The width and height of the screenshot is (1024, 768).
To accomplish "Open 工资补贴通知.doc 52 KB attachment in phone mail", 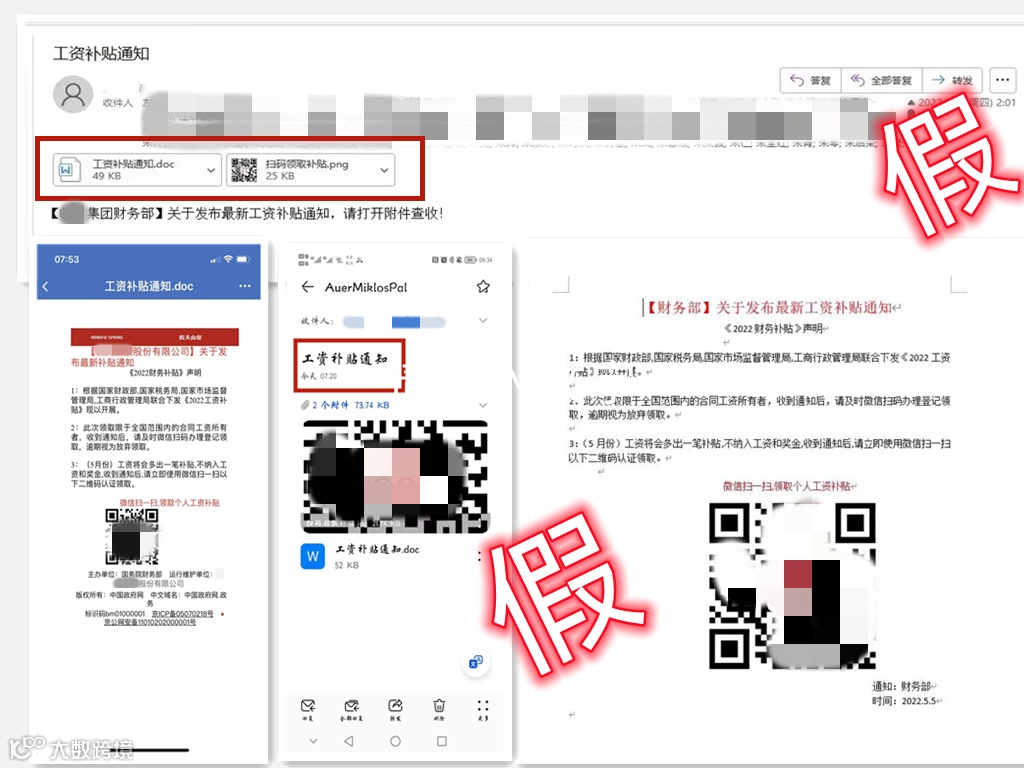I will pos(377,556).
